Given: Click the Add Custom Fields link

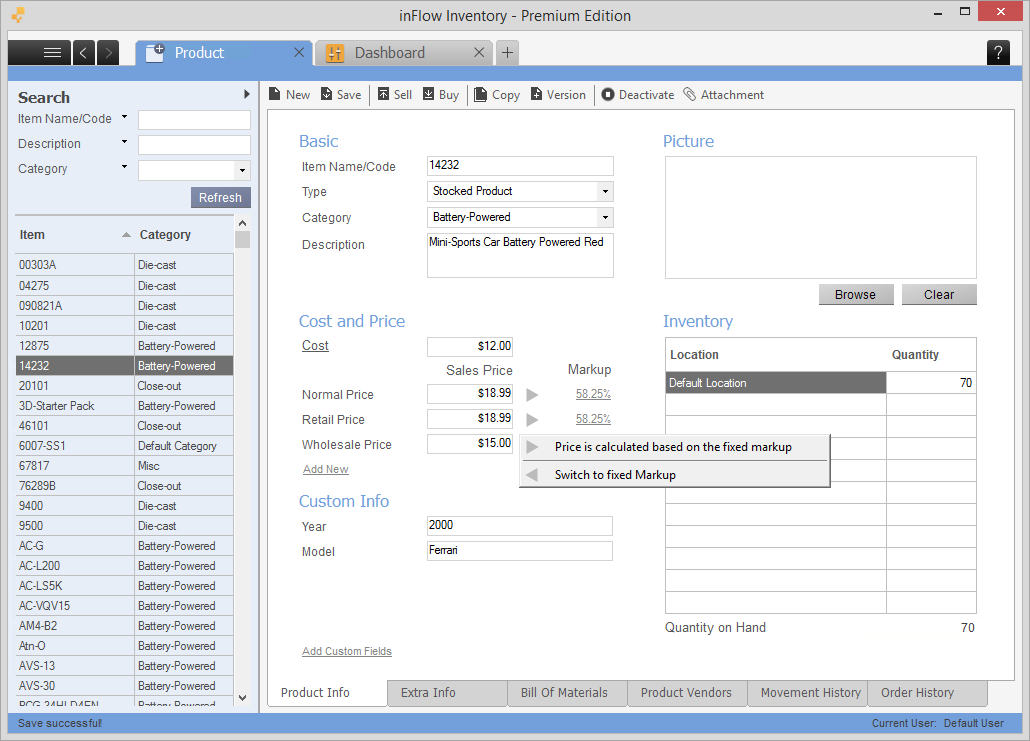Looking at the screenshot, I should [x=347, y=651].
